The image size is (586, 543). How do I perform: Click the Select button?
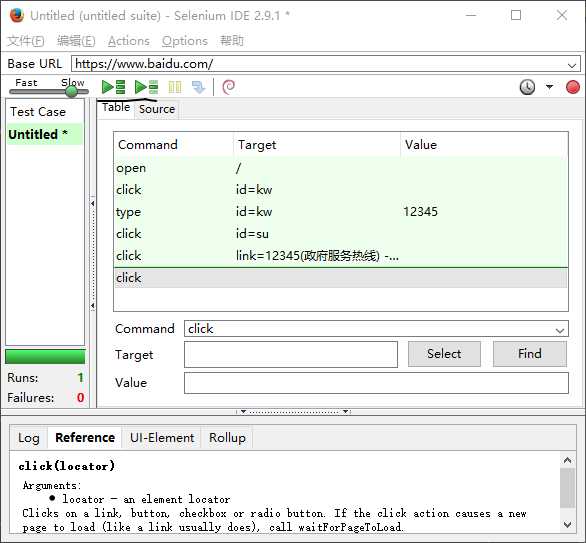coord(444,354)
